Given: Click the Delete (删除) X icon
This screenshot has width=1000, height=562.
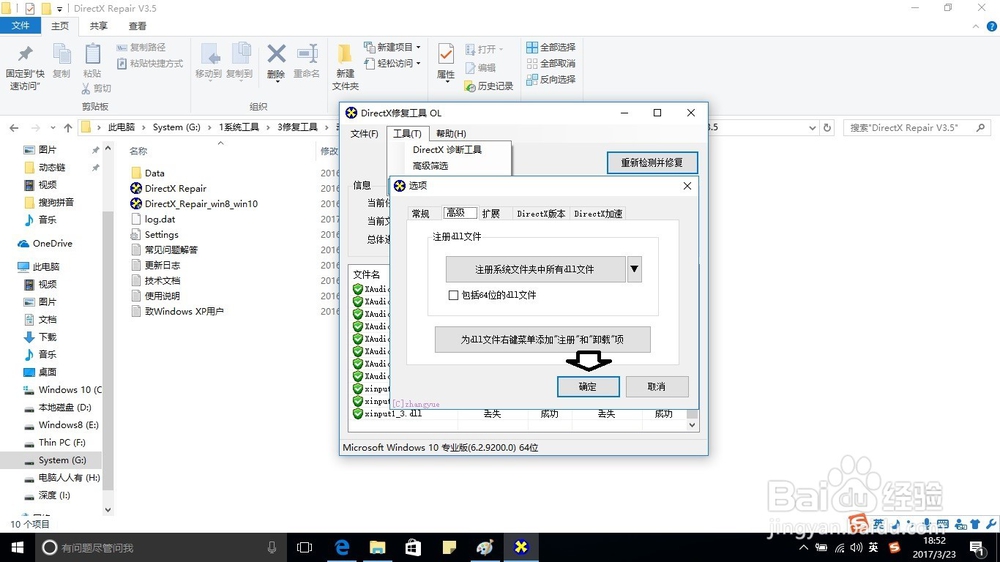Looking at the screenshot, I should click(276, 54).
